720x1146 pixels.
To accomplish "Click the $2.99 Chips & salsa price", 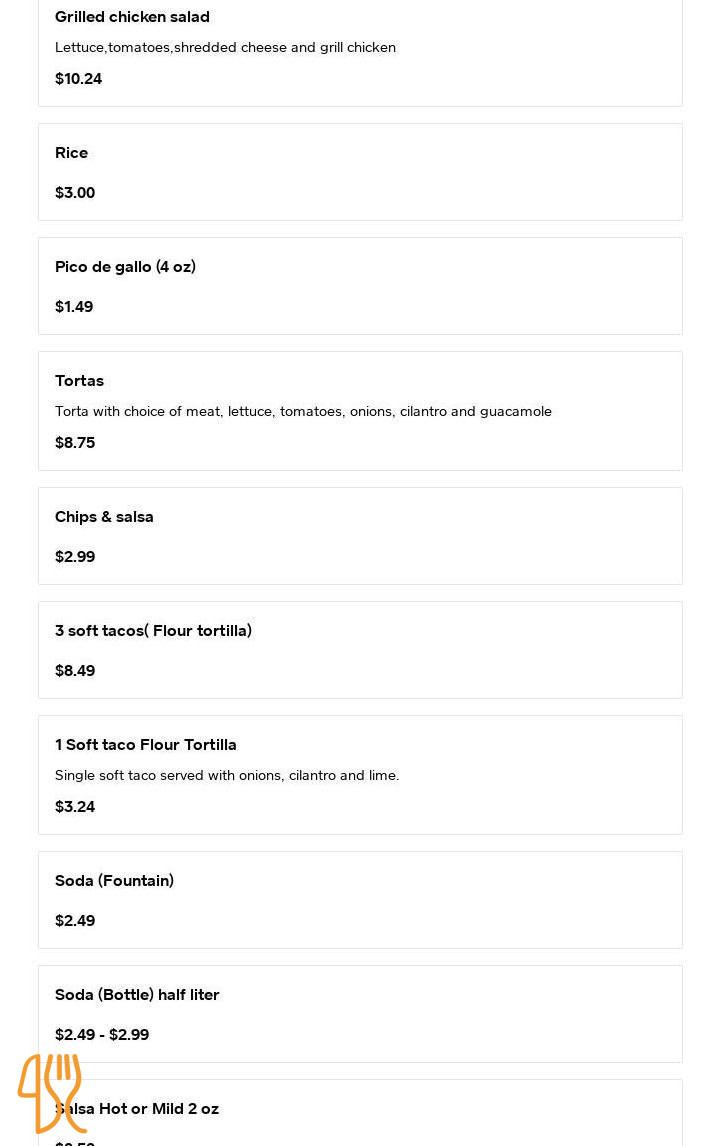I will [x=75, y=557].
